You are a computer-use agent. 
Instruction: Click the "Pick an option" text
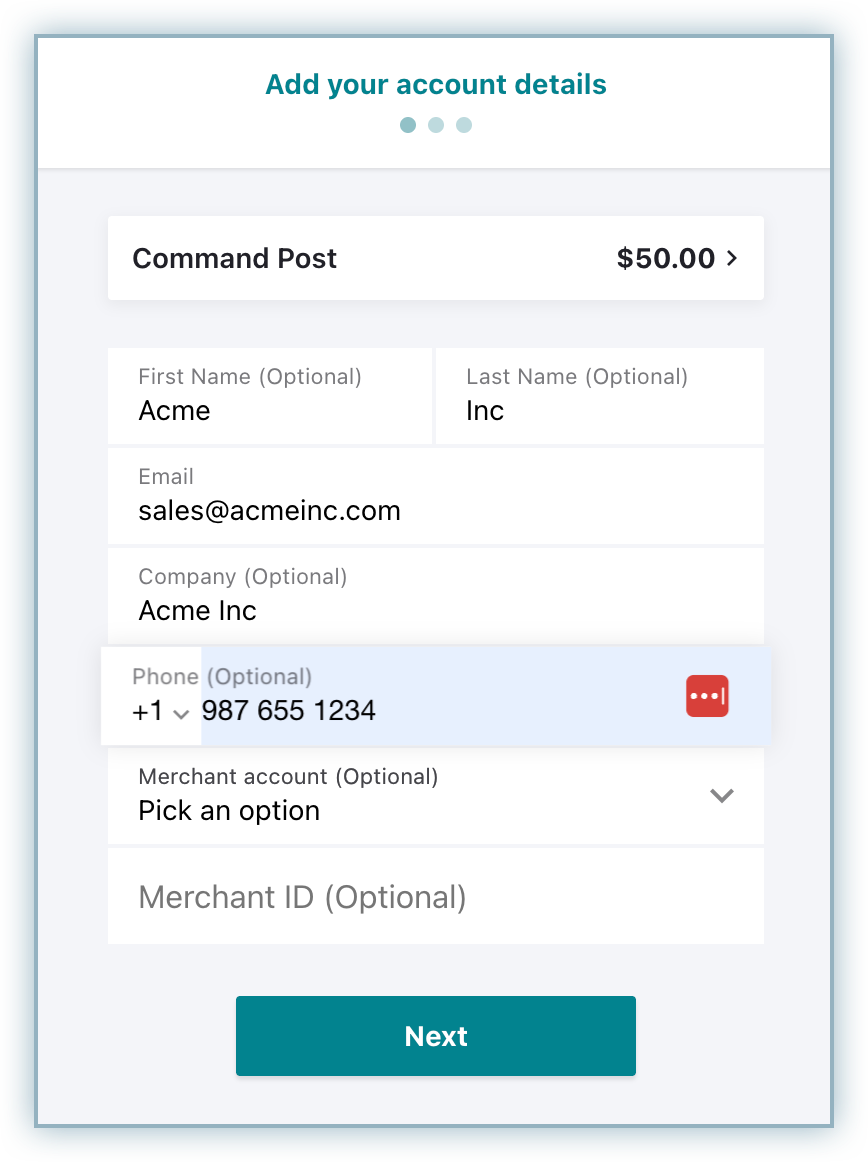point(229,811)
